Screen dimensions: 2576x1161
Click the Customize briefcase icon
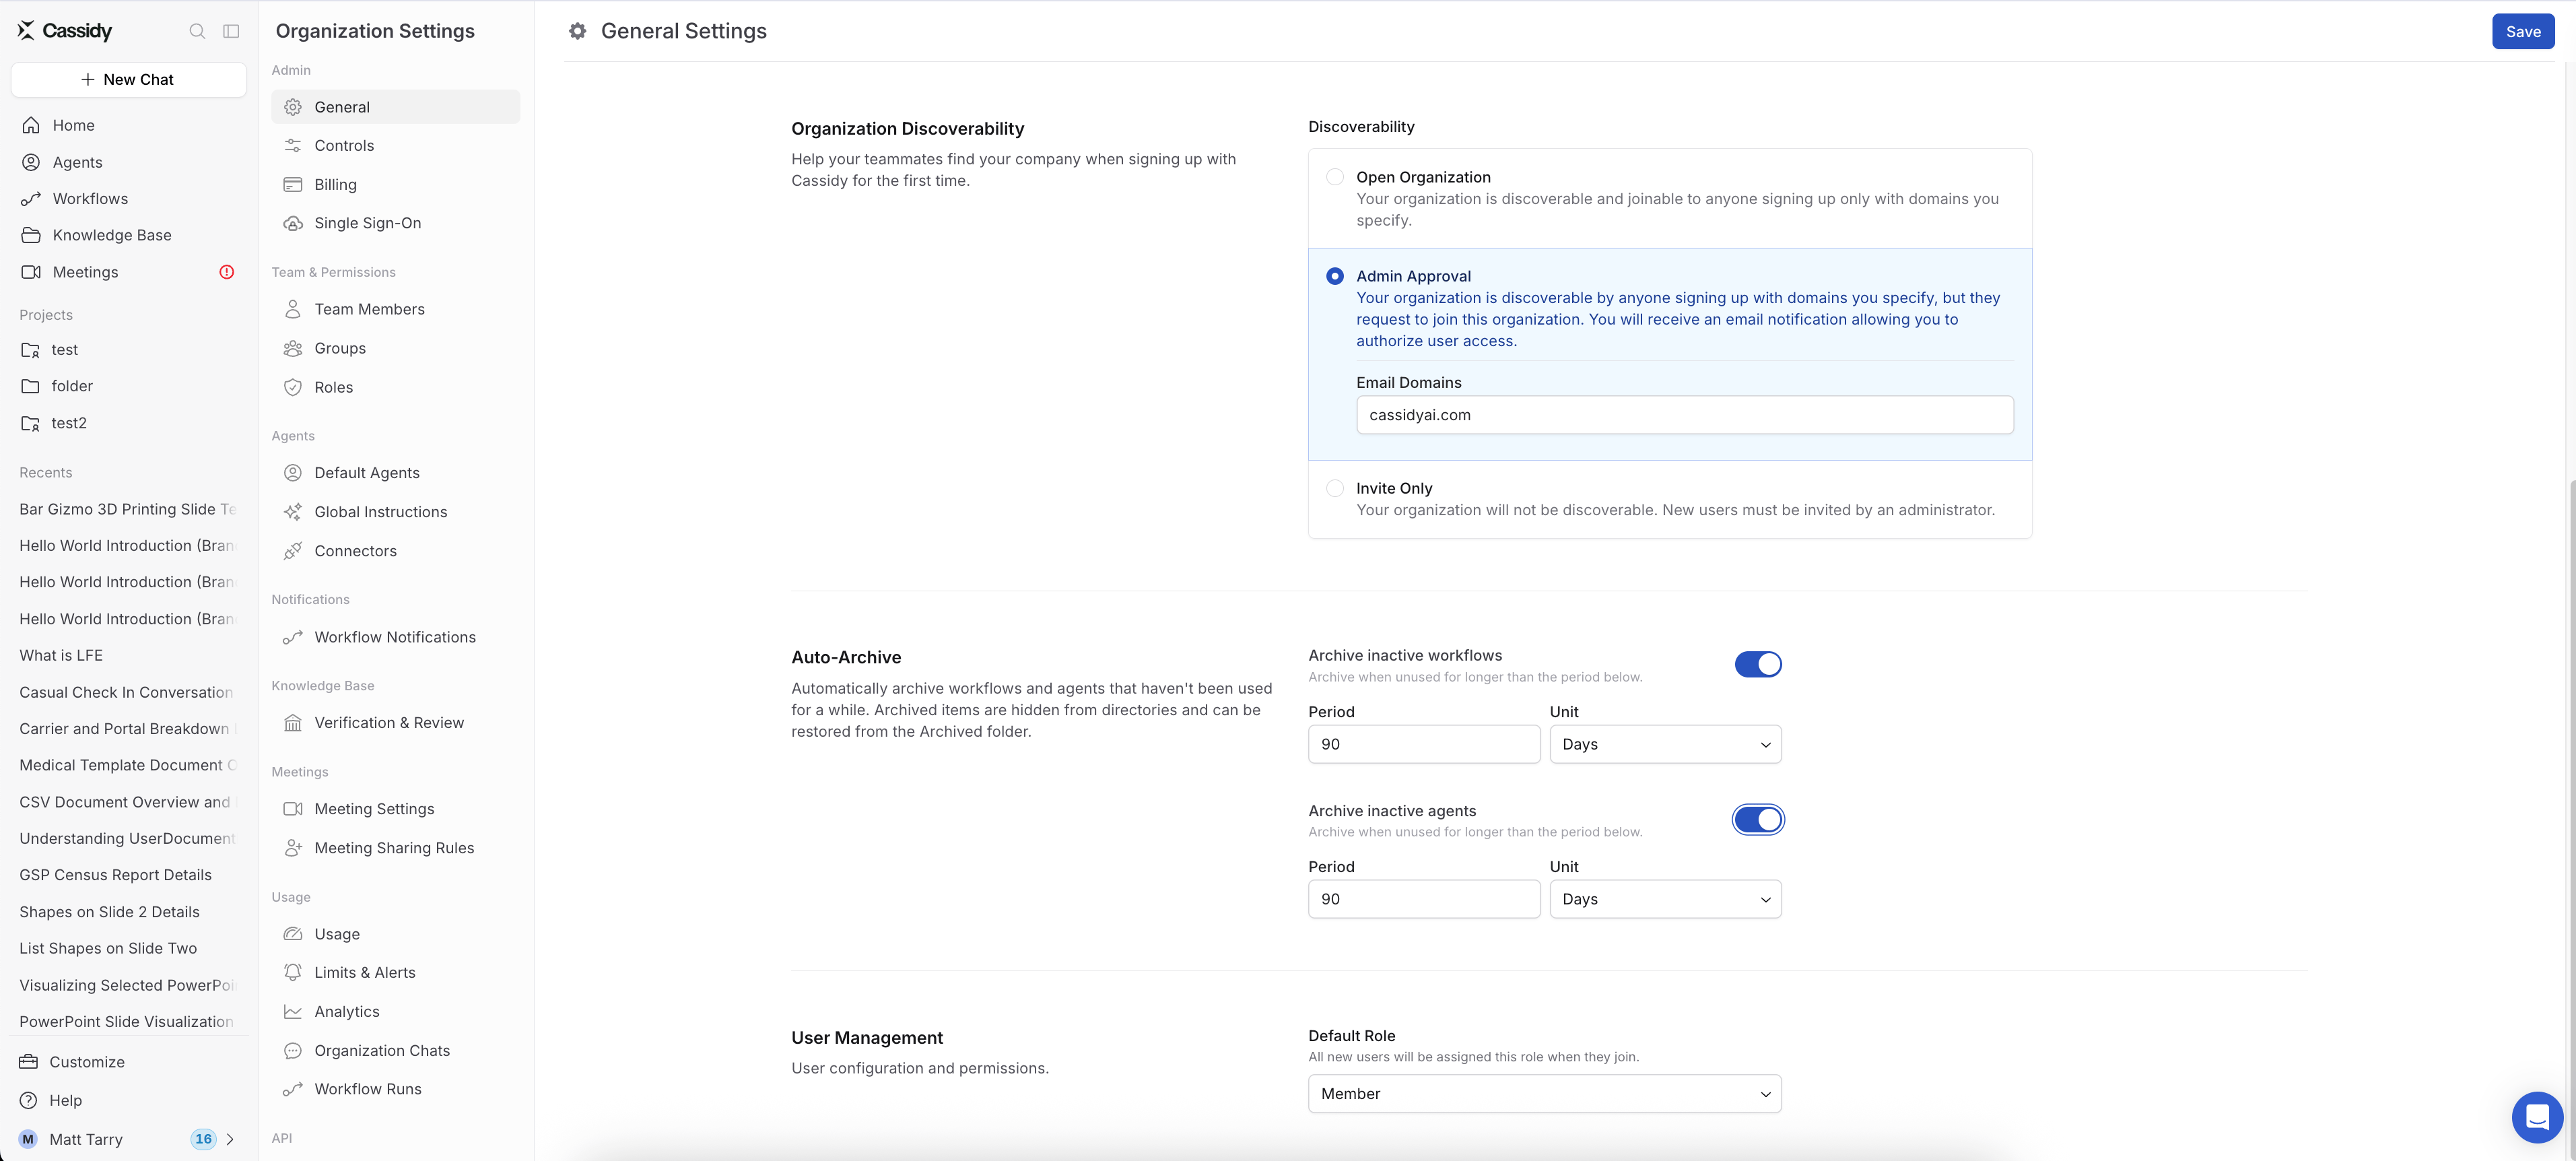click(29, 1062)
